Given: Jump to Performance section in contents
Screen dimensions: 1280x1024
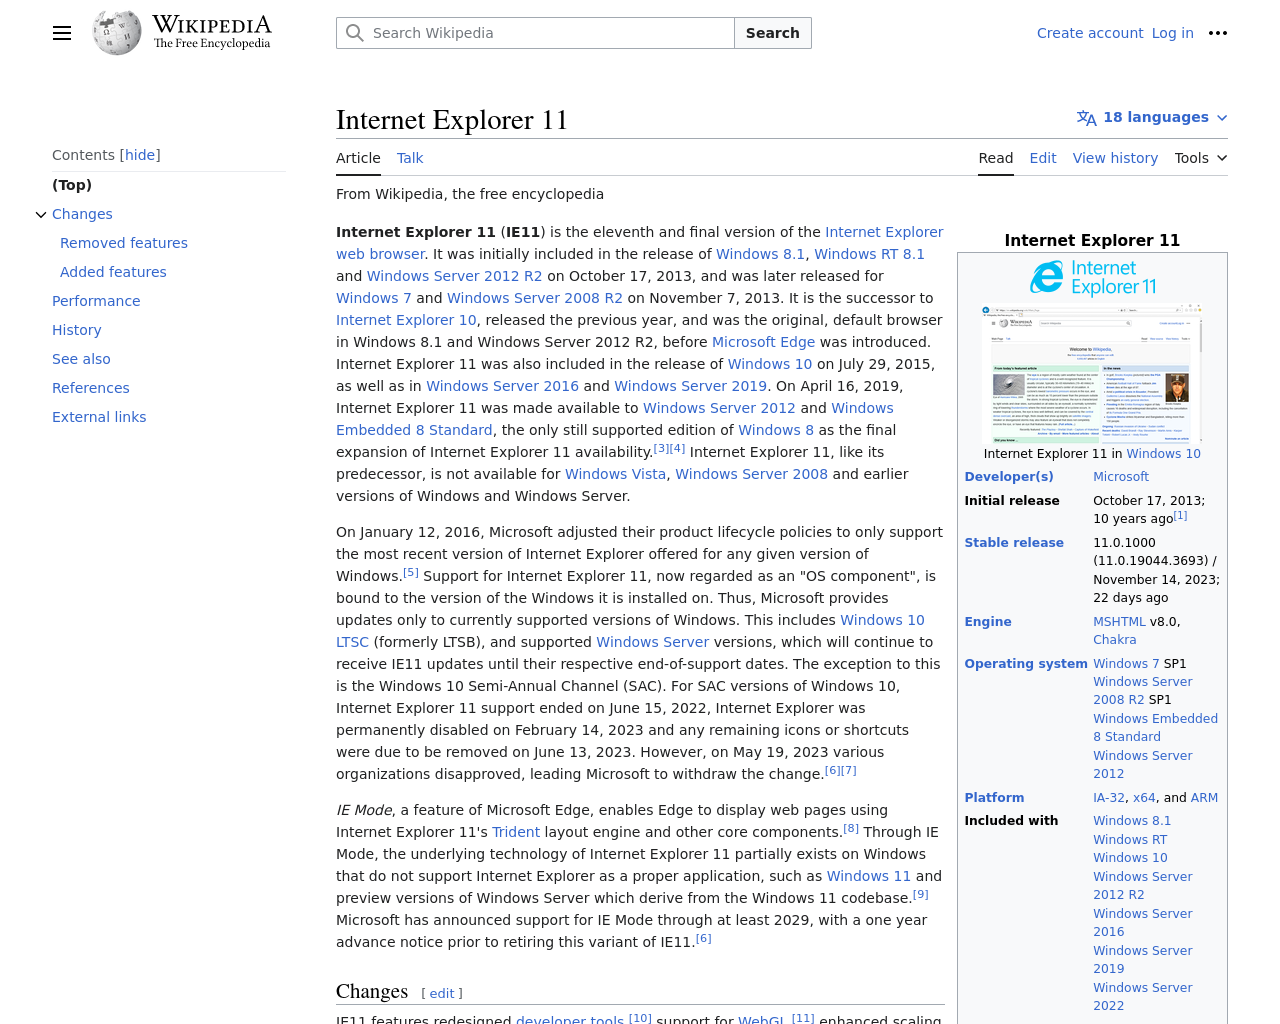Looking at the screenshot, I should coord(96,301).
